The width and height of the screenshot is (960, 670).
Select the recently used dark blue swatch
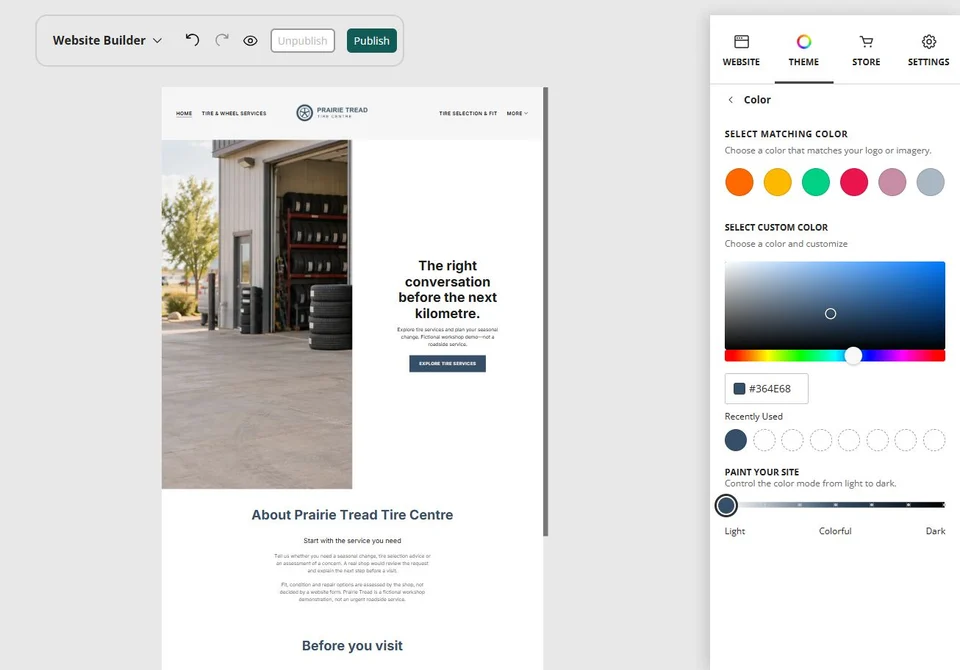click(x=735, y=440)
